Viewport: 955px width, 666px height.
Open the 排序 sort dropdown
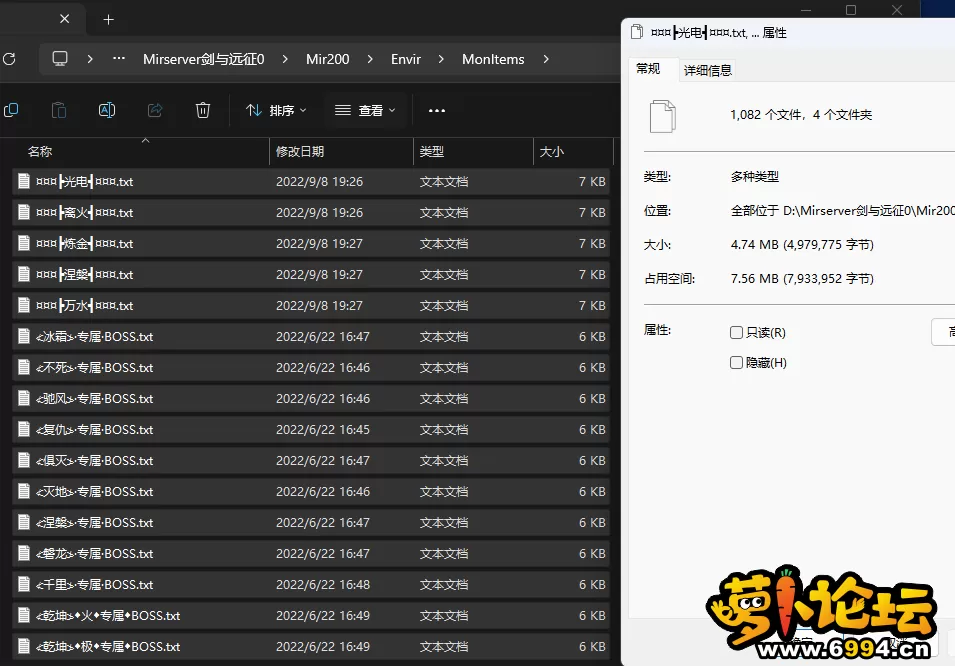pos(276,110)
